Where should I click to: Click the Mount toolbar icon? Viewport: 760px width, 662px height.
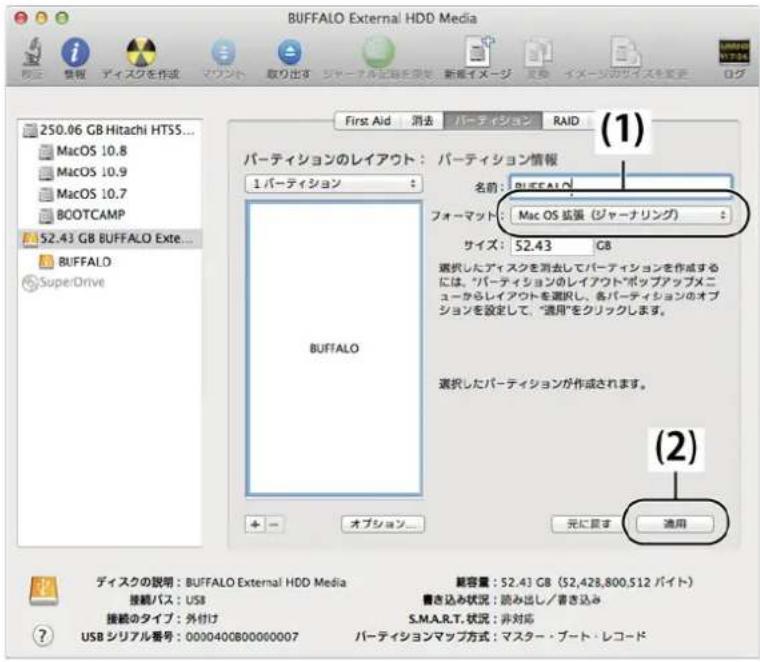(x=223, y=52)
